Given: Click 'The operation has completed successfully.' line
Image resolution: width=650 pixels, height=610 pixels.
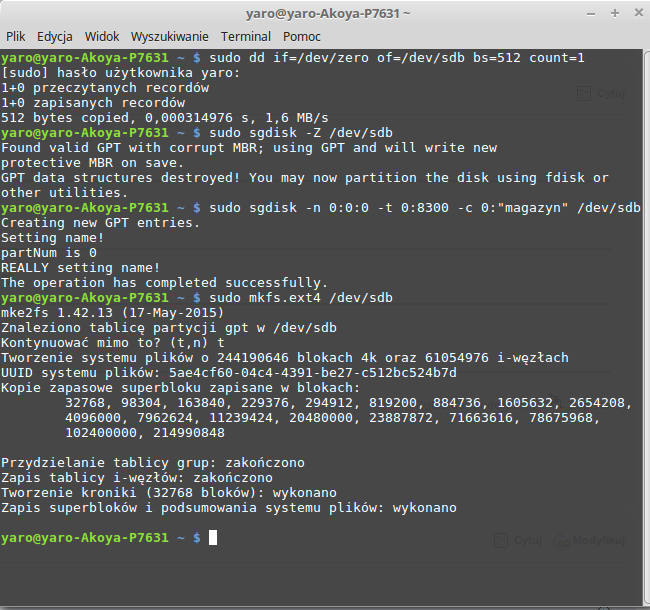Looking at the screenshot, I should click(x=165, y=283).
